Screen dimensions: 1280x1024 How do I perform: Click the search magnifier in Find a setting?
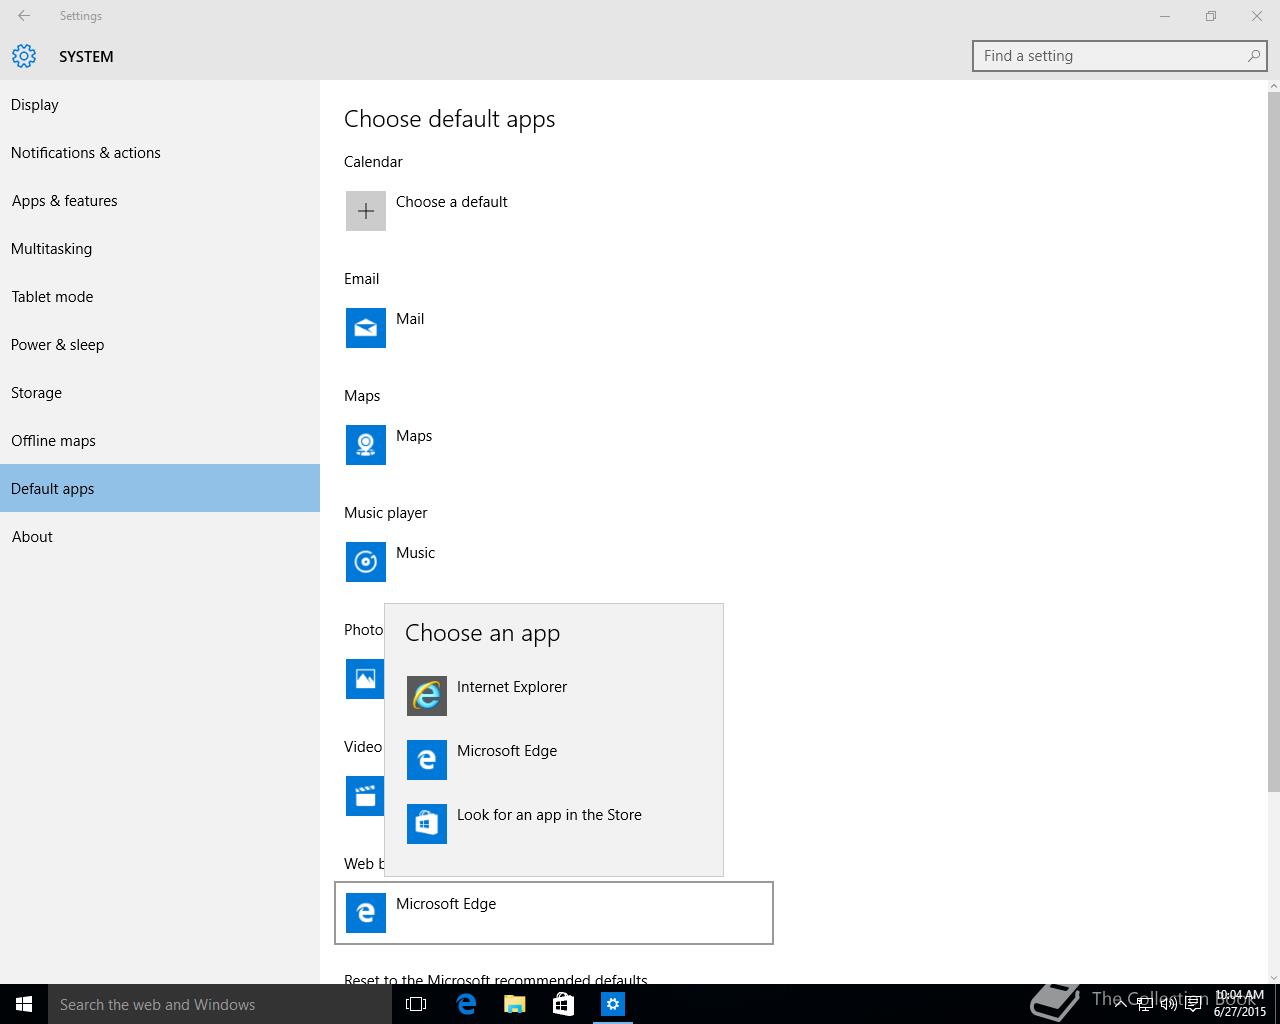pyautogui.click(x=1253, y=56)
